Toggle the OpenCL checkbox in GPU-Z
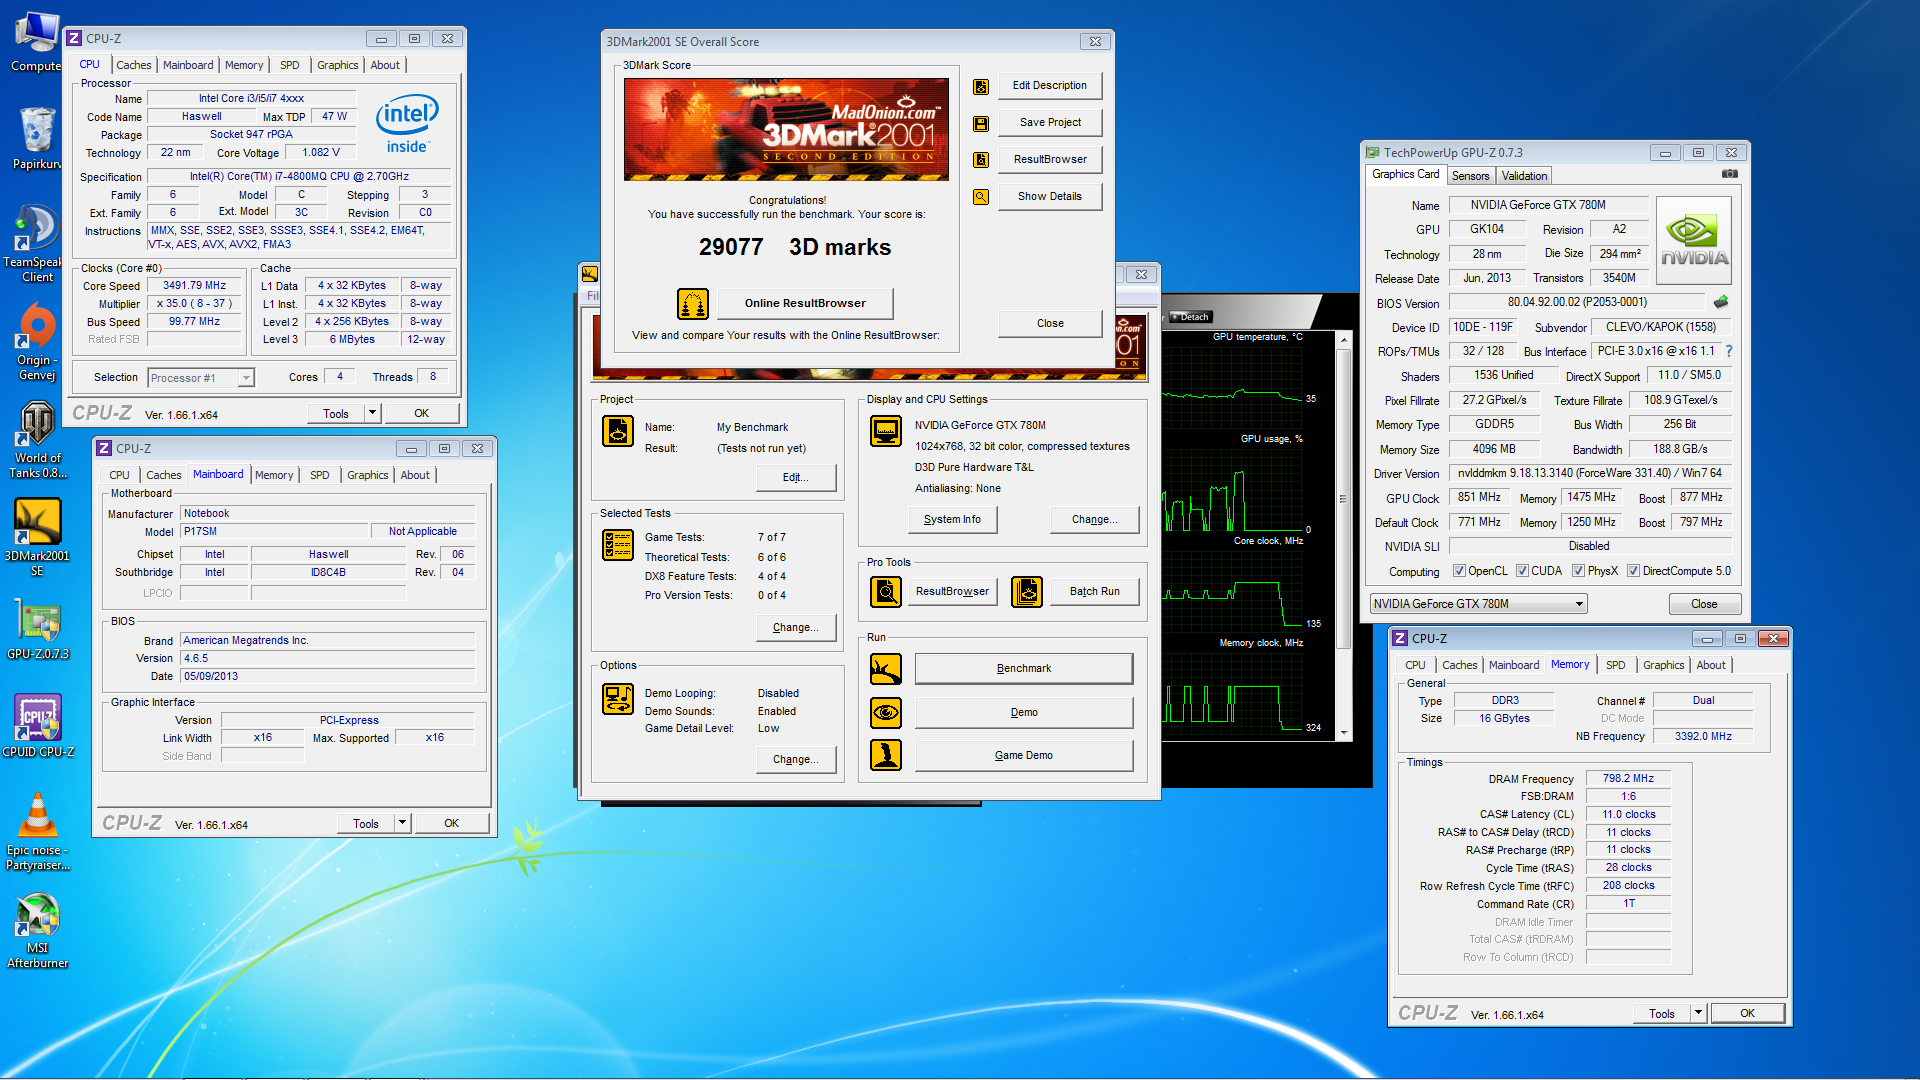The height and width of the screenshot is (1080, 1920). (1459, 571)
